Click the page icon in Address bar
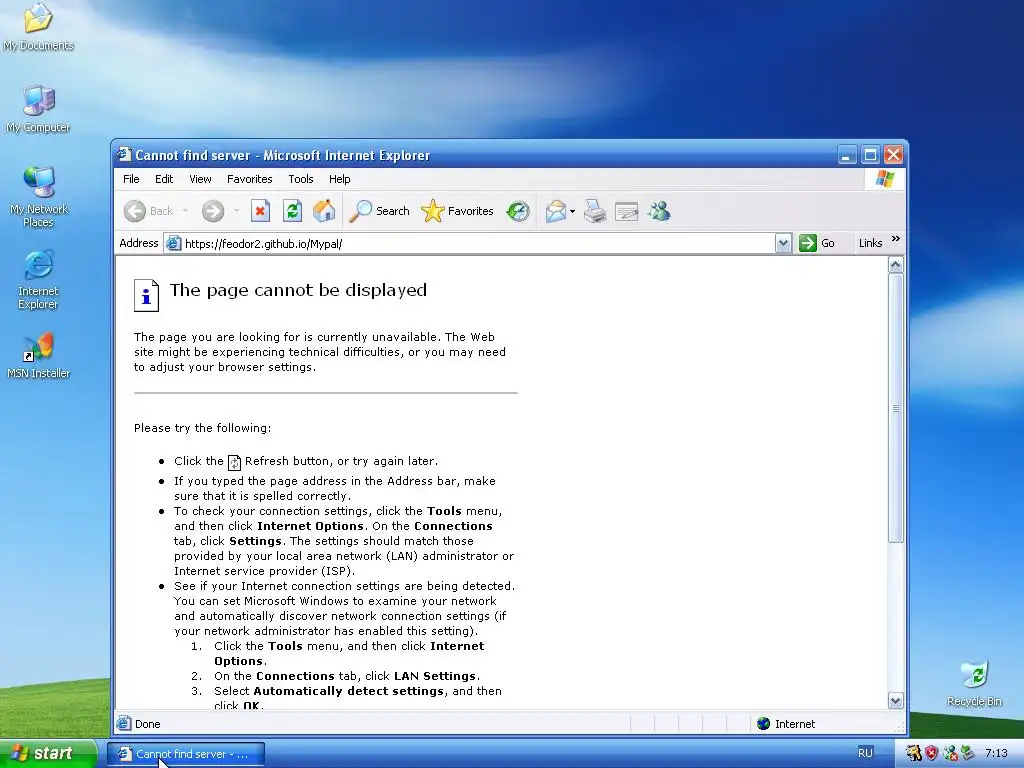 point(173,244)
